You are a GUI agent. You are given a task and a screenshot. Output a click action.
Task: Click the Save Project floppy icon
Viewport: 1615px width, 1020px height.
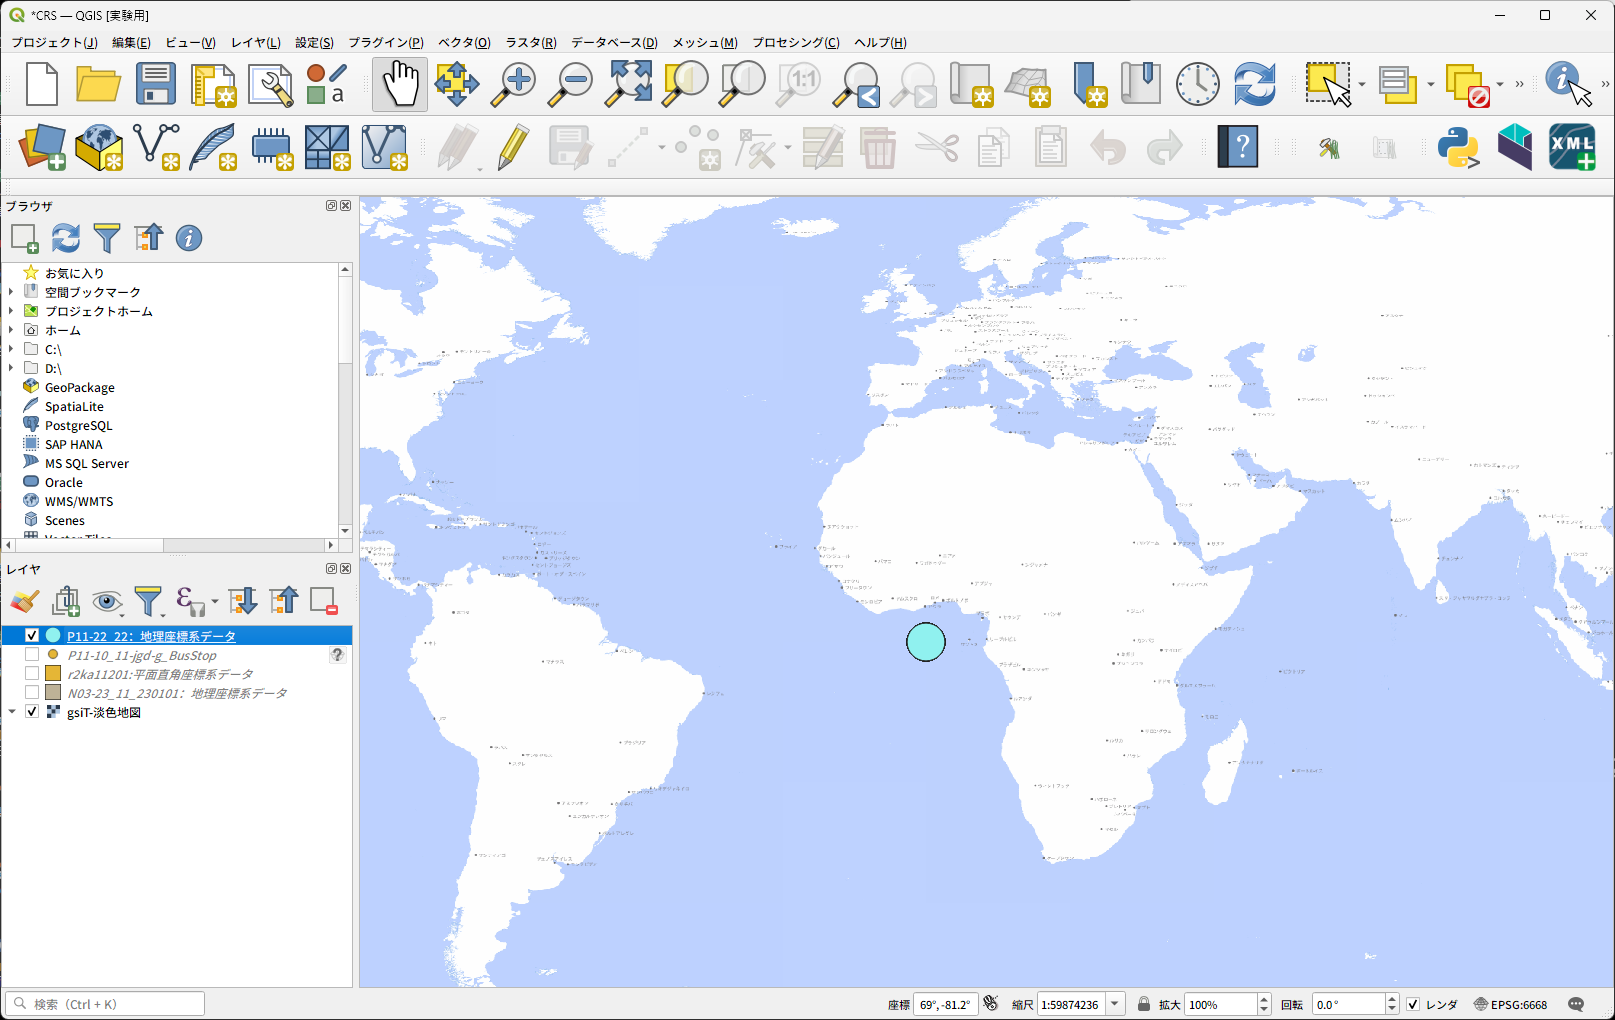tap(156, 83)
